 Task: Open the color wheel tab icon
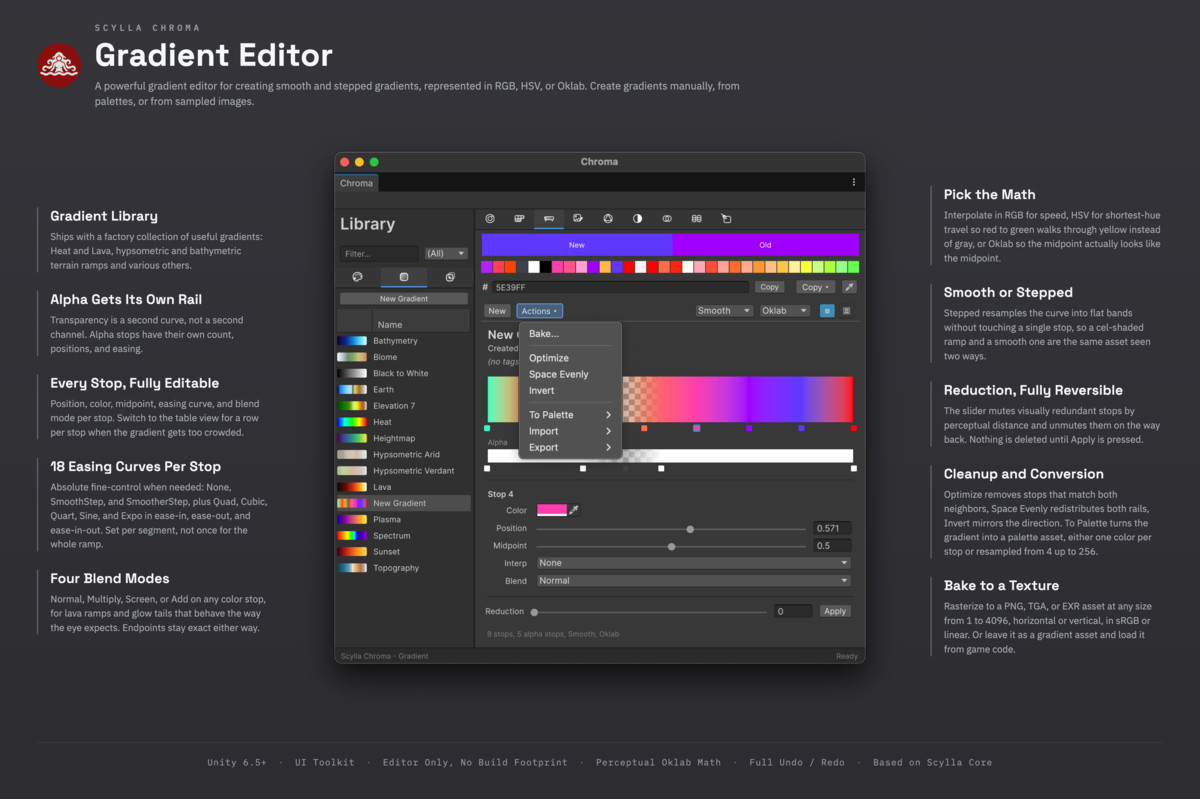coord(490,218)
